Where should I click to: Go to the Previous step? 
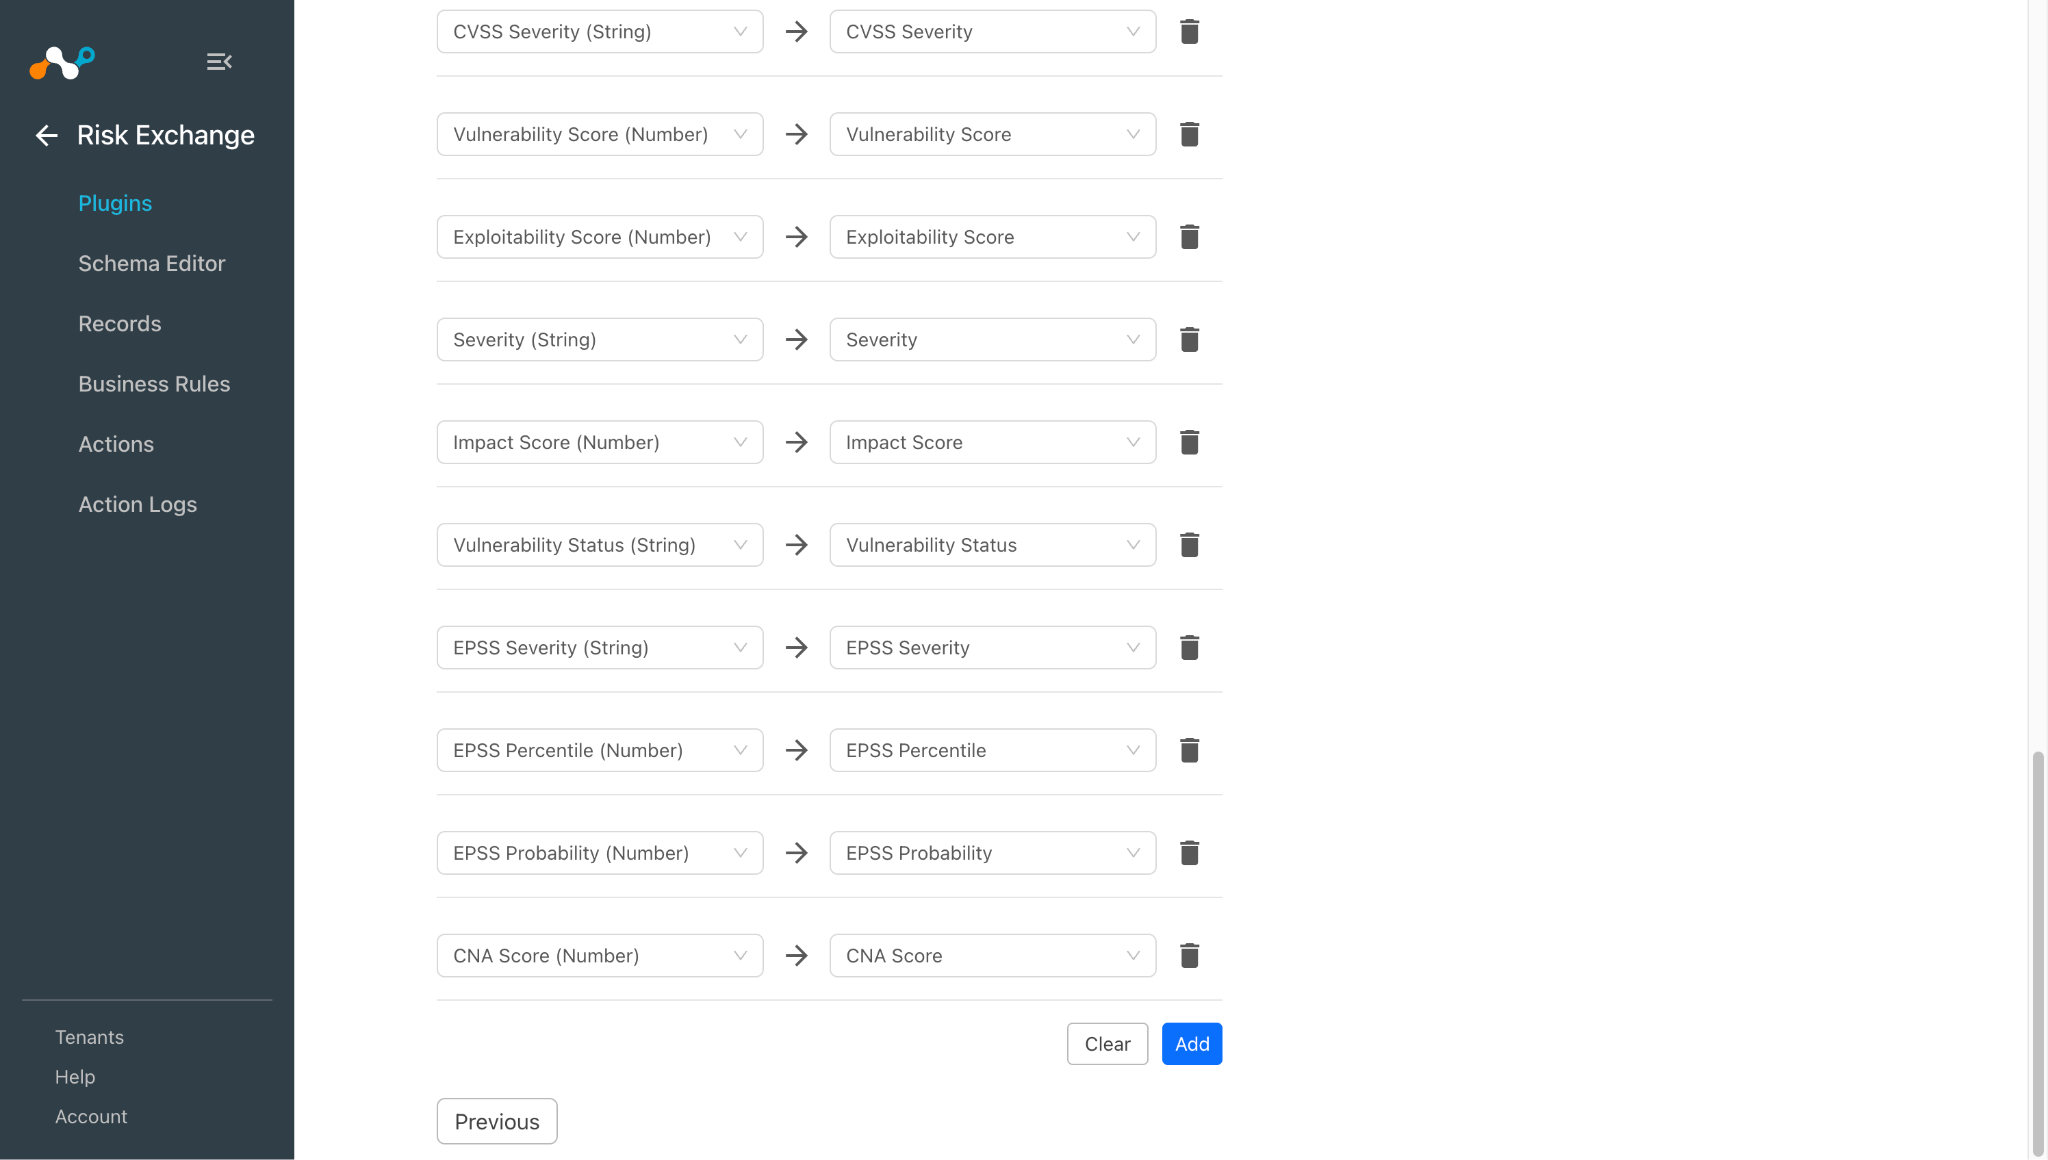click(x=497, y=1121)
